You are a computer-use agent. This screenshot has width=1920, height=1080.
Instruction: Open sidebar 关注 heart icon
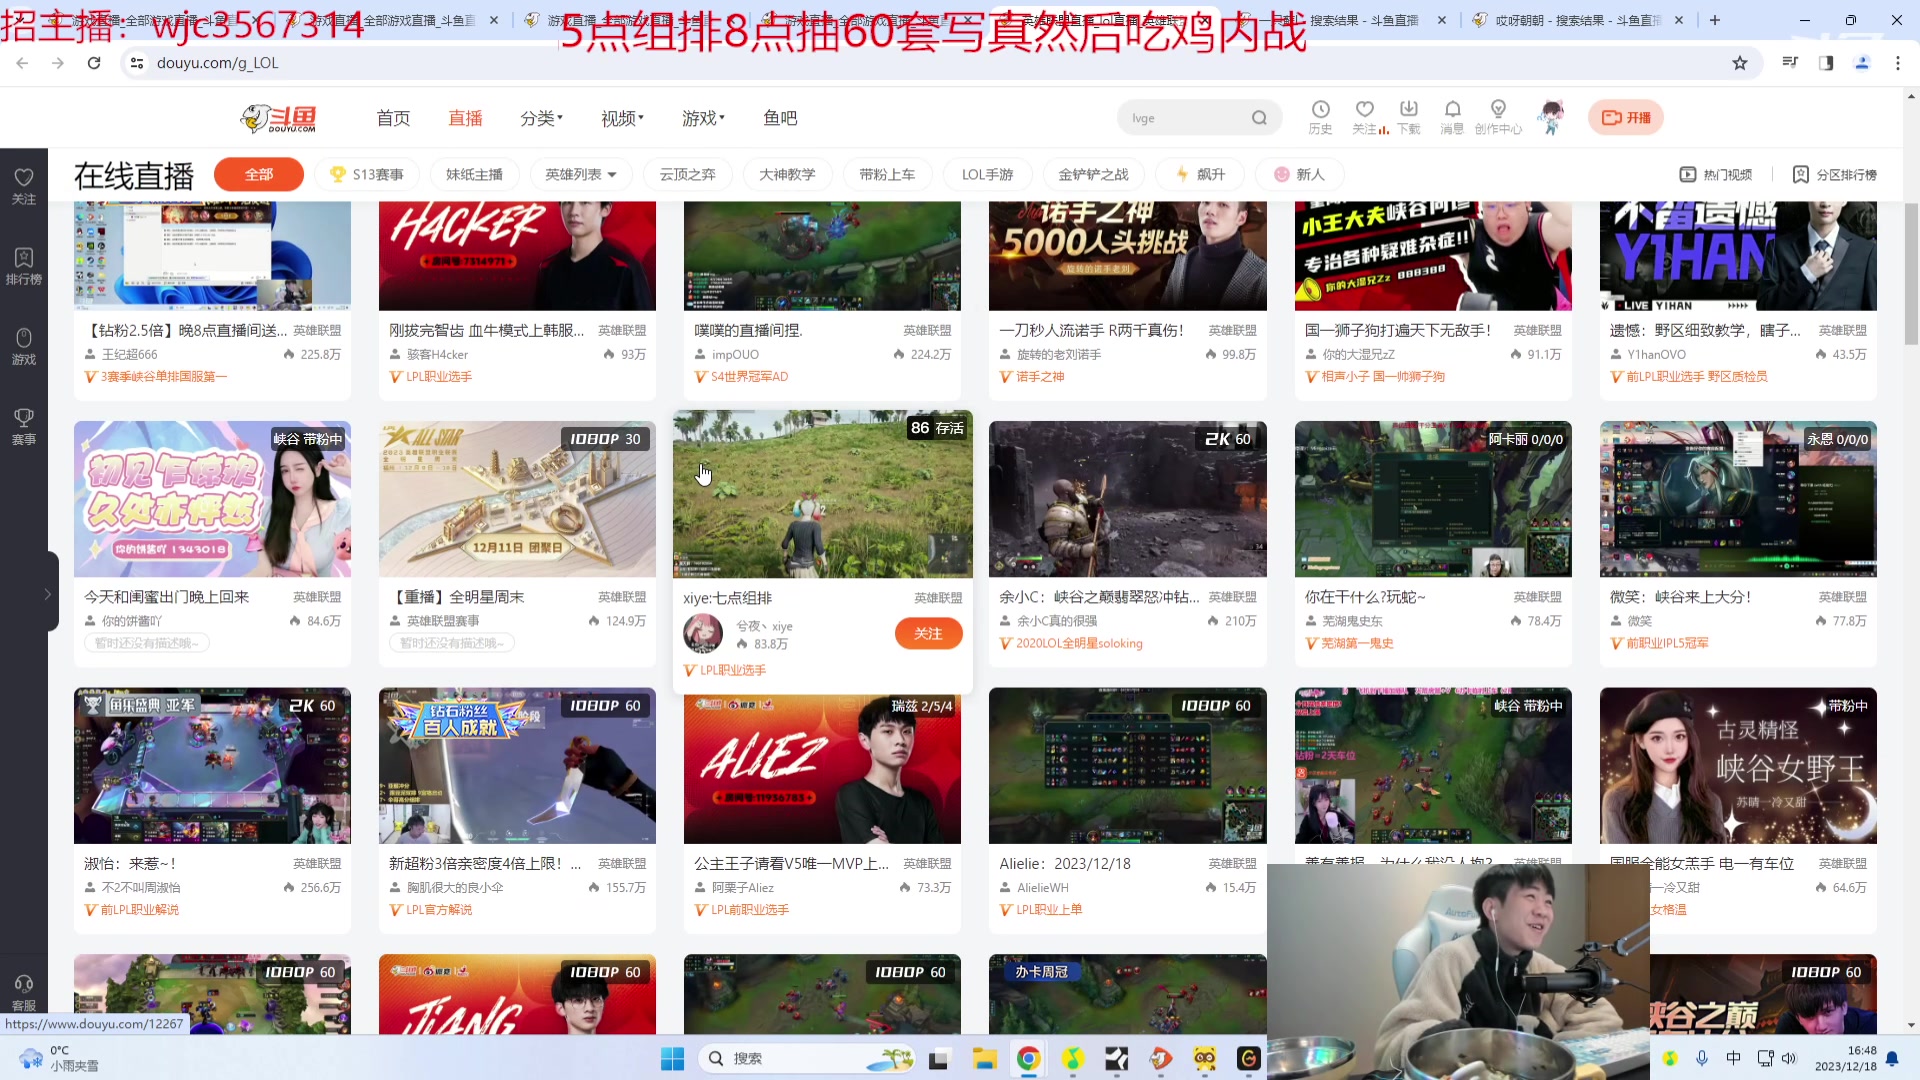pos(24,186)
